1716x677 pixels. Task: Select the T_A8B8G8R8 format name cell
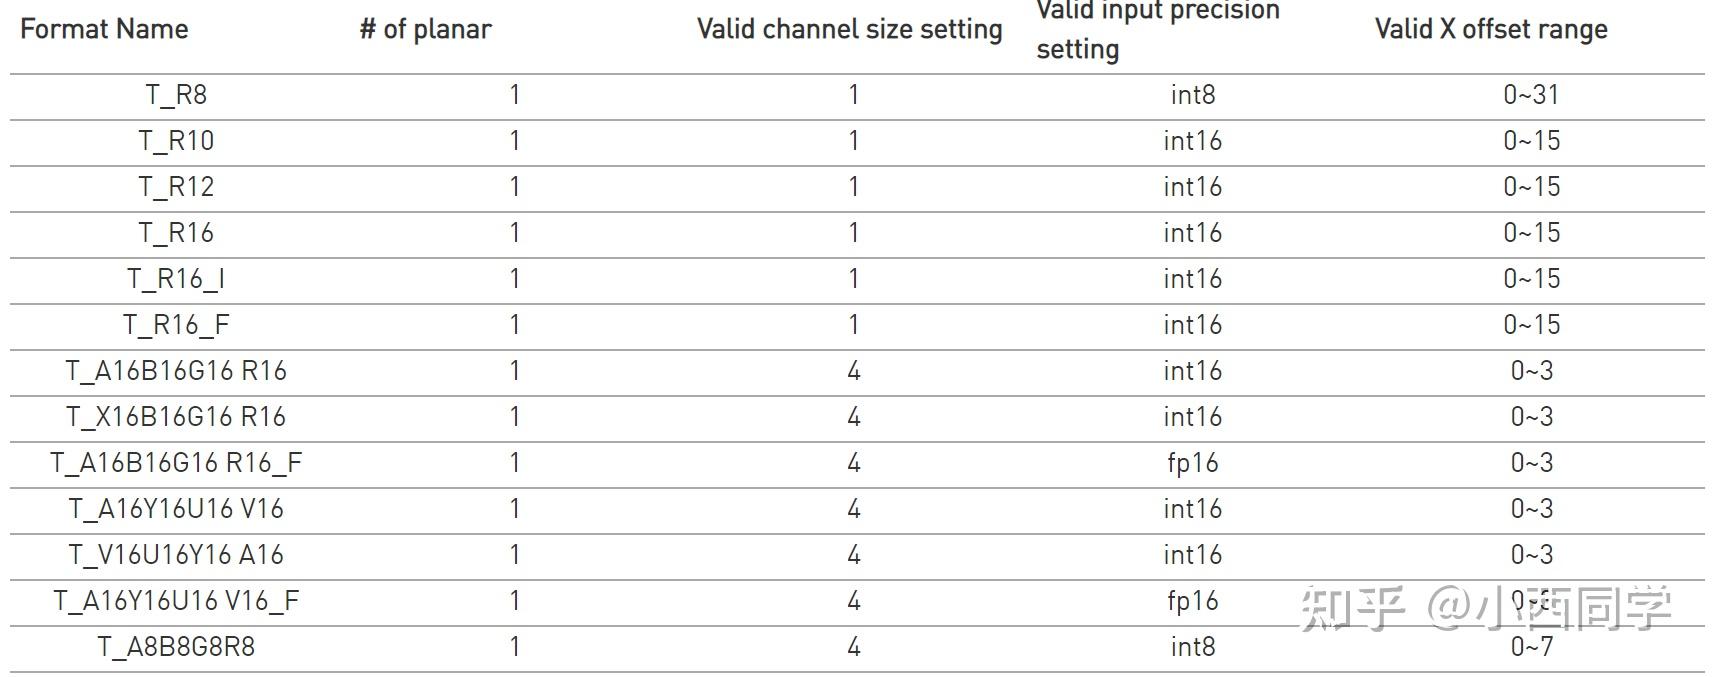point(176,647)
